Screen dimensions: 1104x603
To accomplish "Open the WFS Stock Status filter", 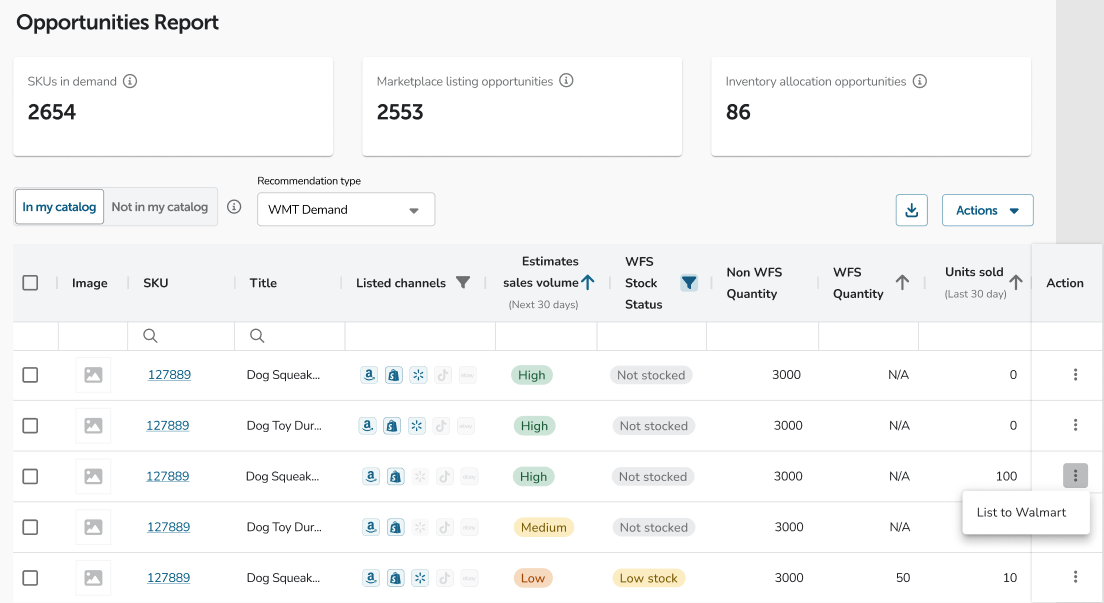I will click(x=689, y=282).
